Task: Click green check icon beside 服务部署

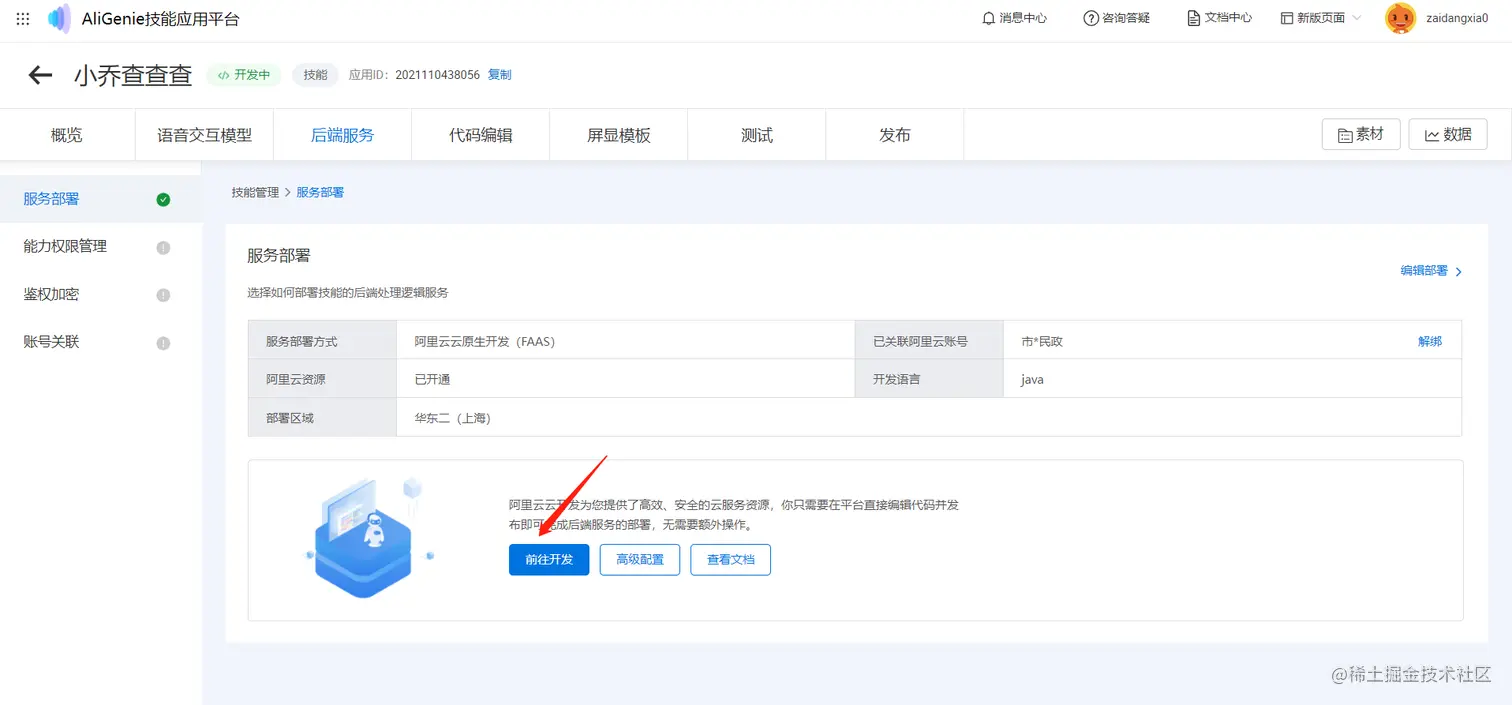Action: point(163,199)
